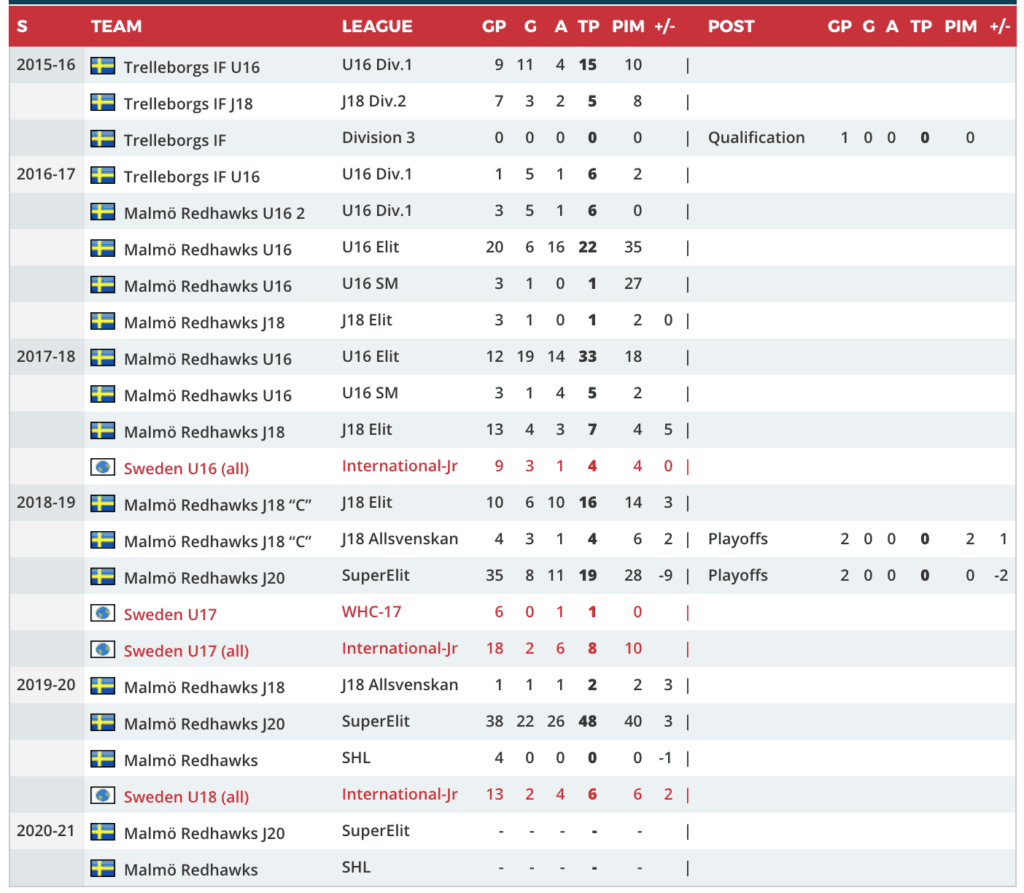The image size is (1024, 893).
Task: Click the first PIM column header
Action: (x=628, y=26)
